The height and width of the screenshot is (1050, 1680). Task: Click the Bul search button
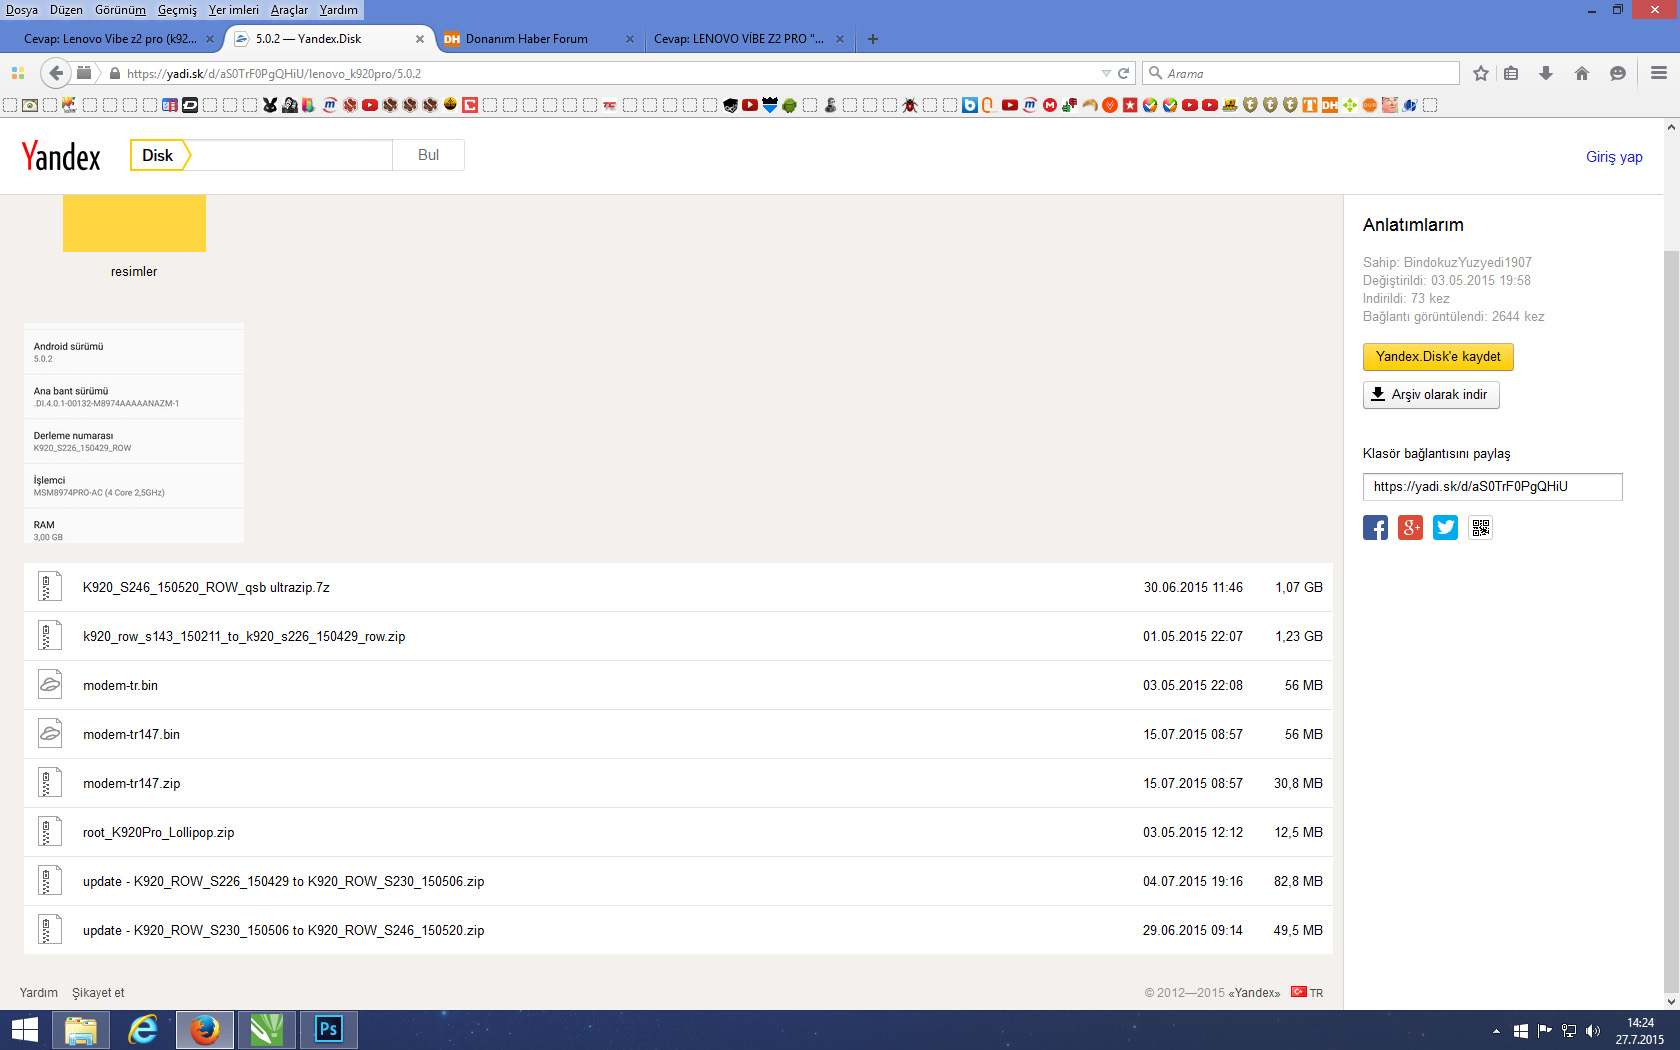[428, 155]
